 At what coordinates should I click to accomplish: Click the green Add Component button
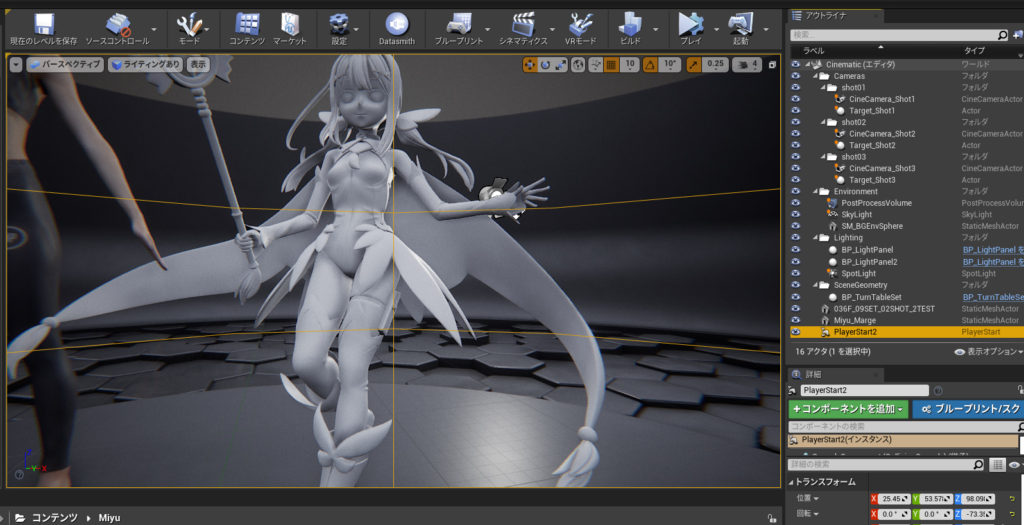pos(848,409)
